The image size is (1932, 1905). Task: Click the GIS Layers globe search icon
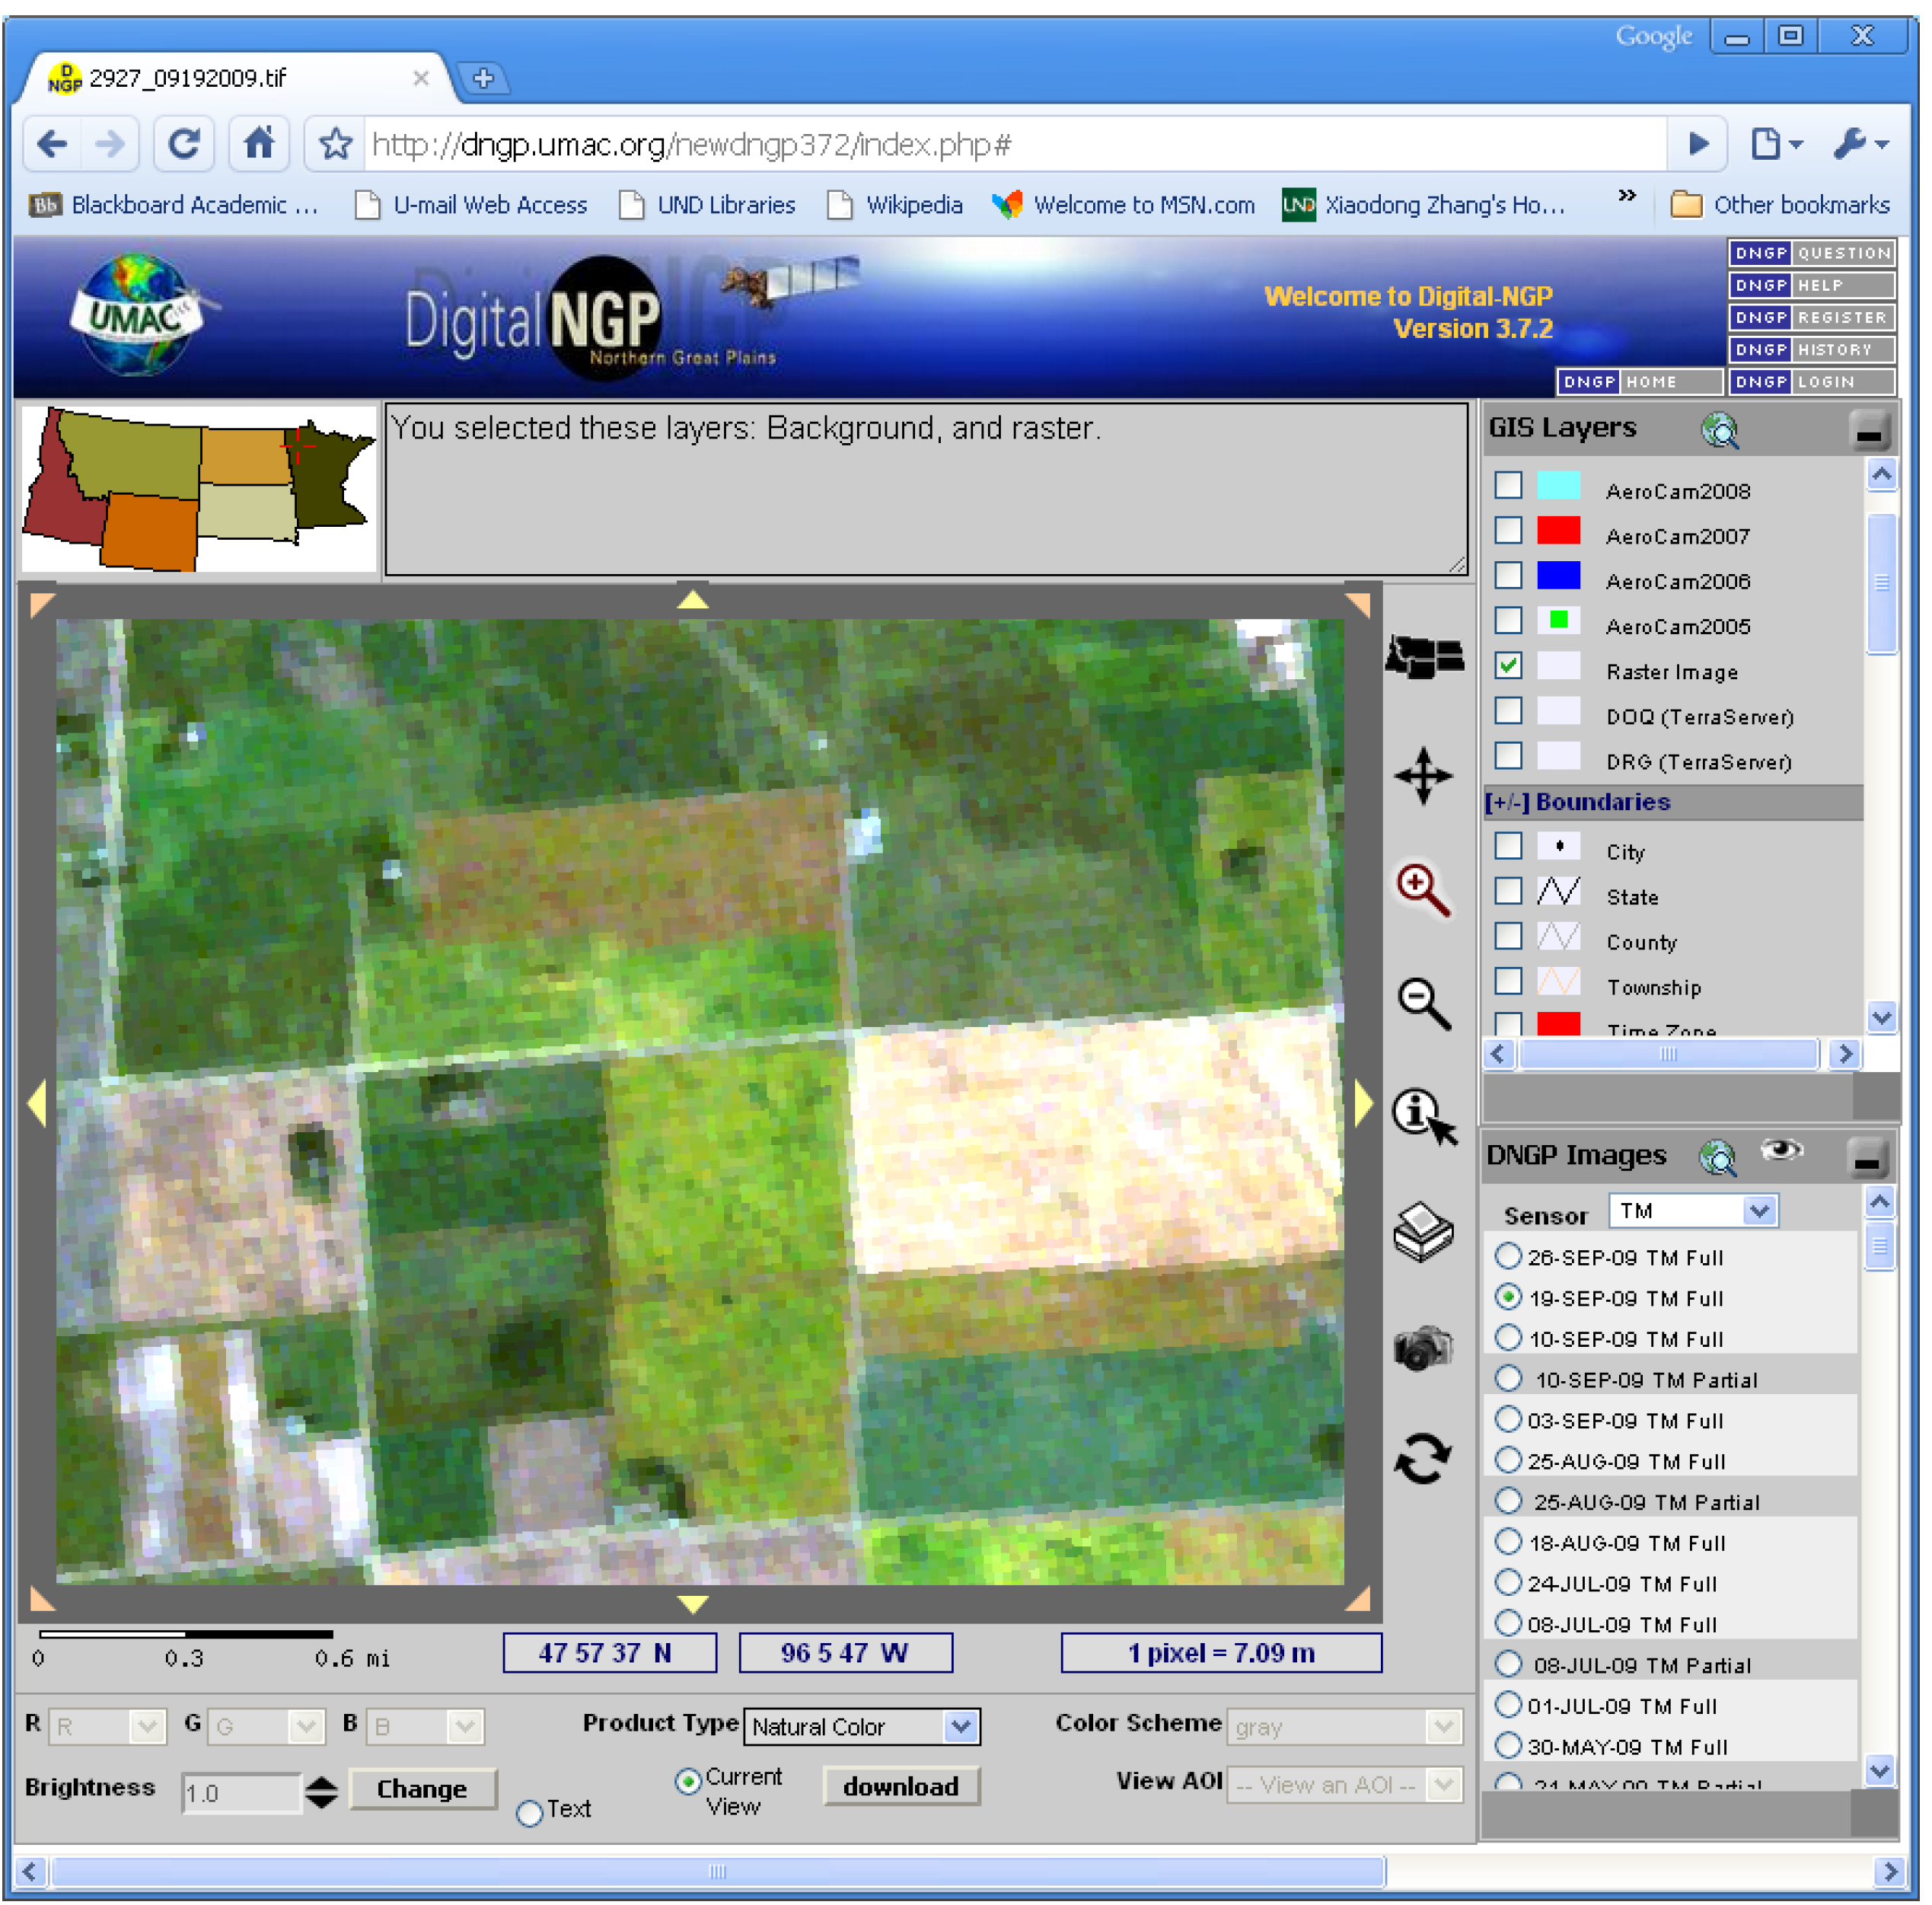(x=1721, y=430)
